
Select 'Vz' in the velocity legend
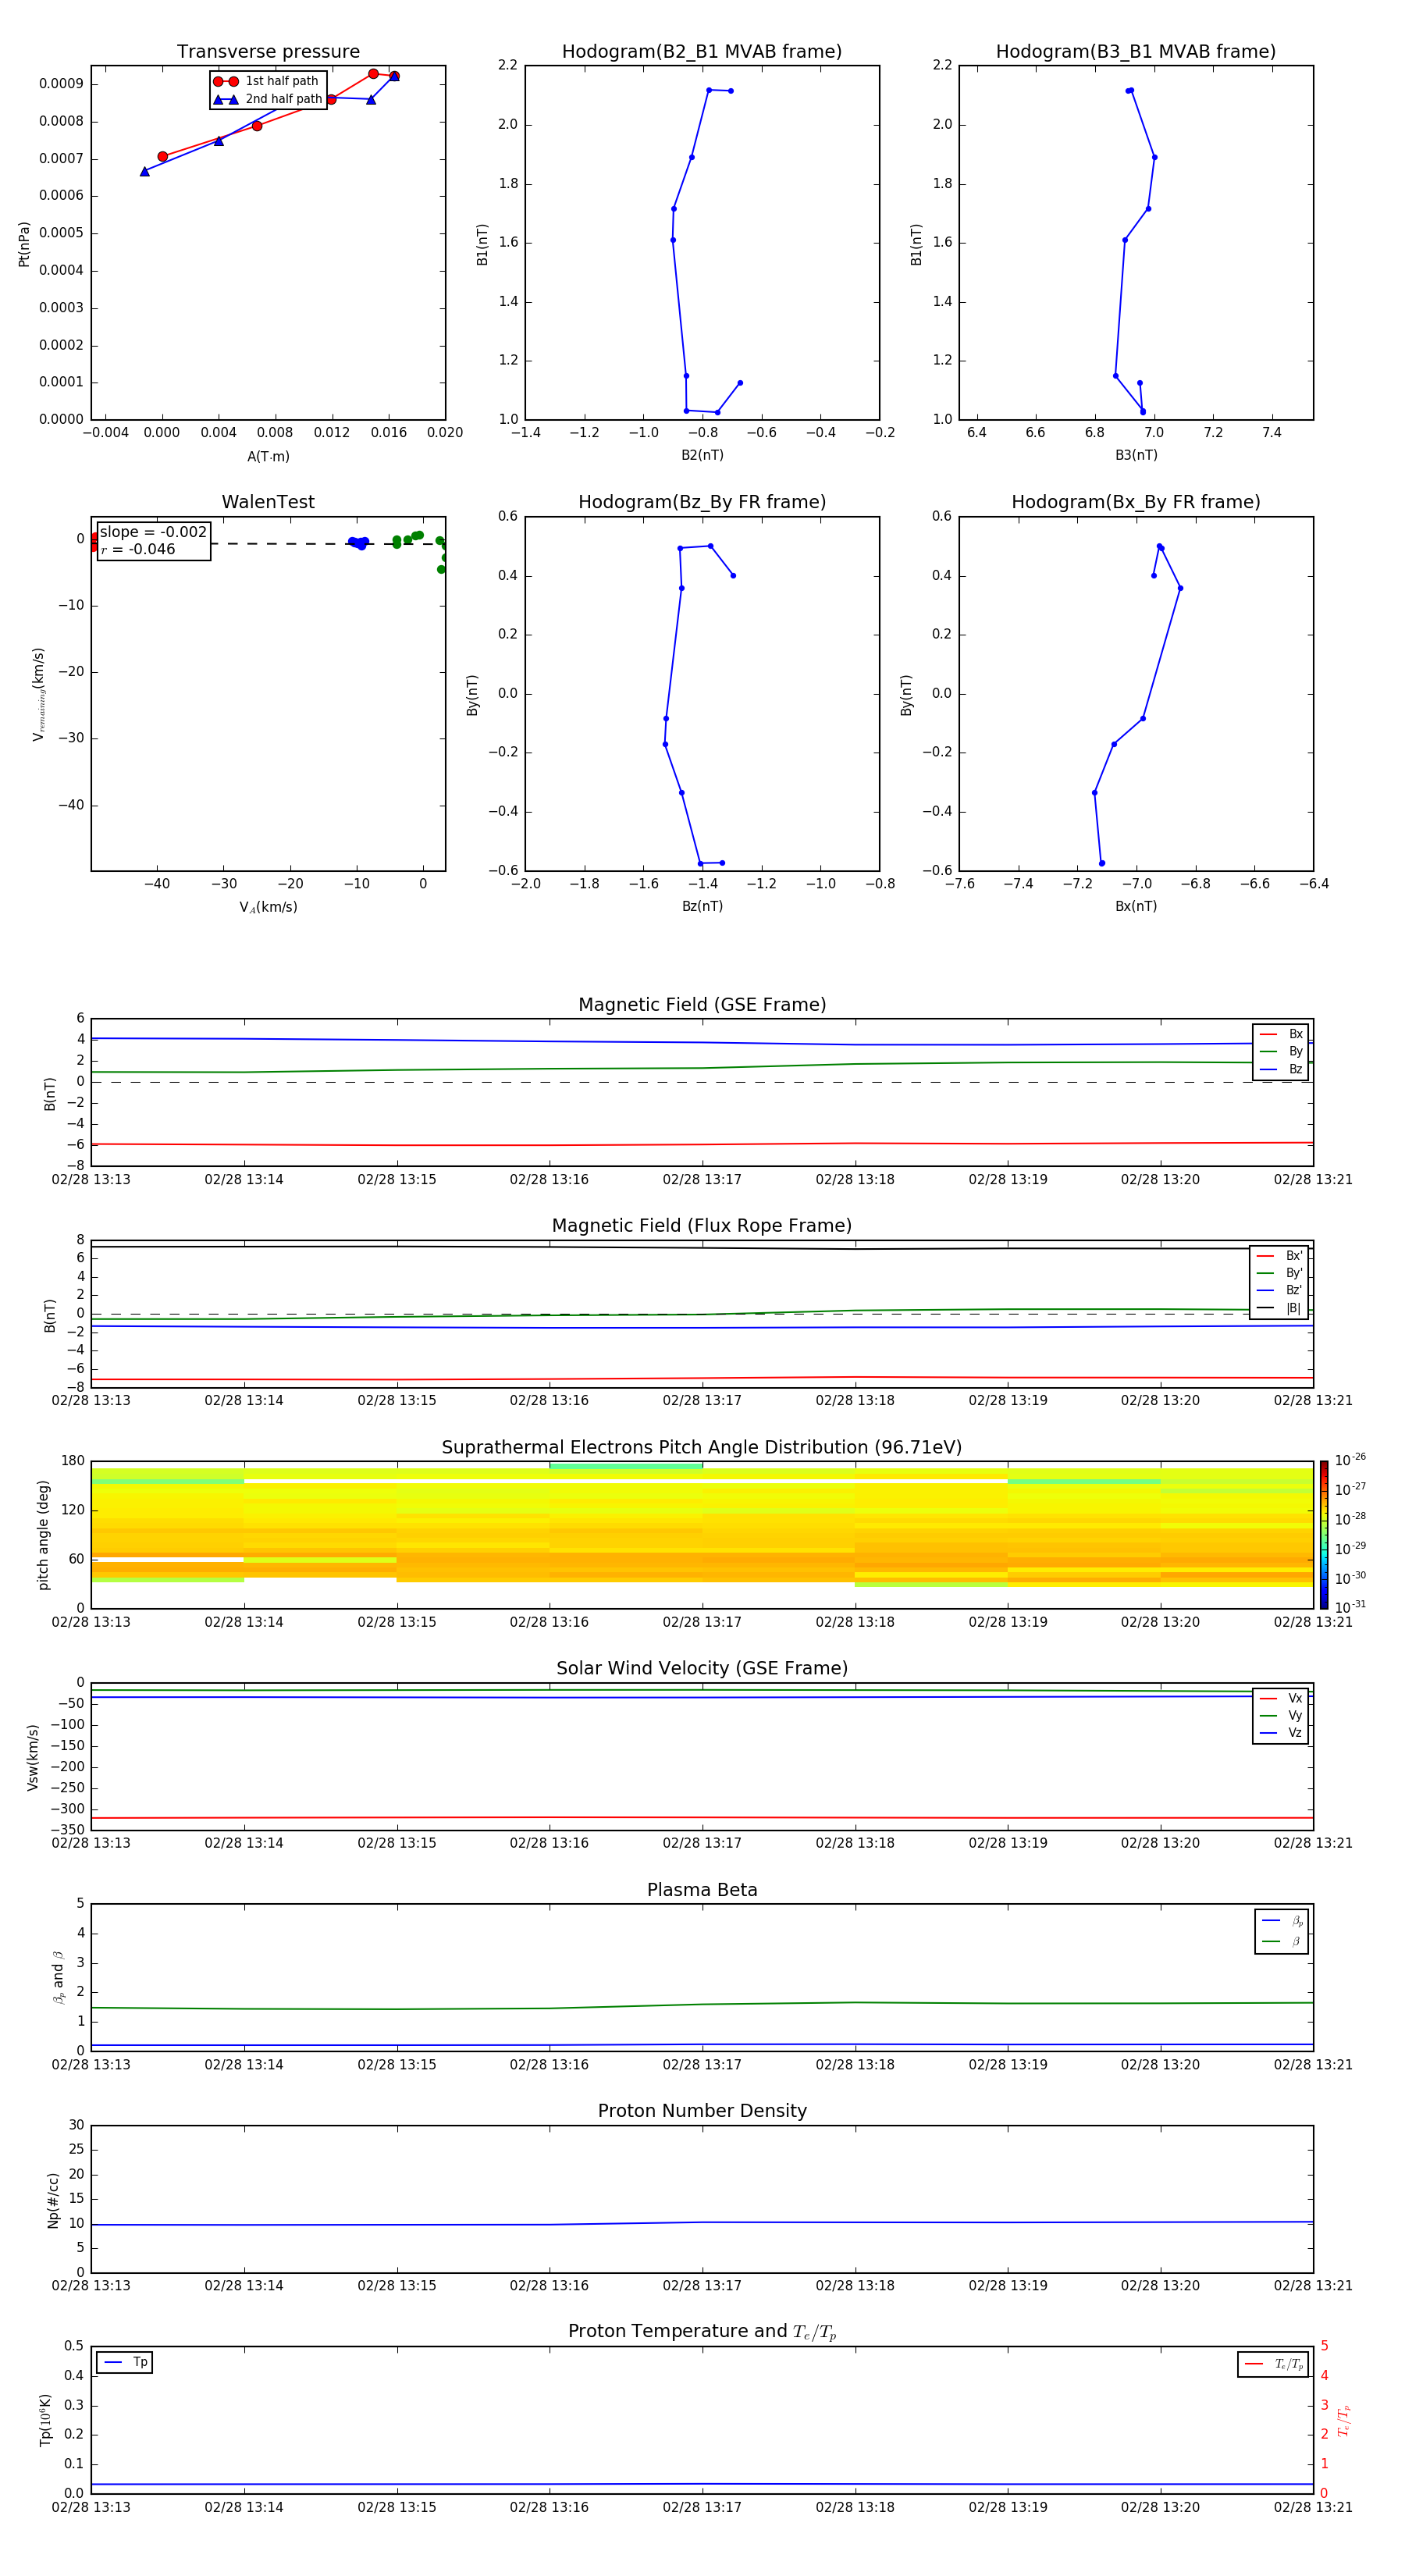(1282, 1733)
